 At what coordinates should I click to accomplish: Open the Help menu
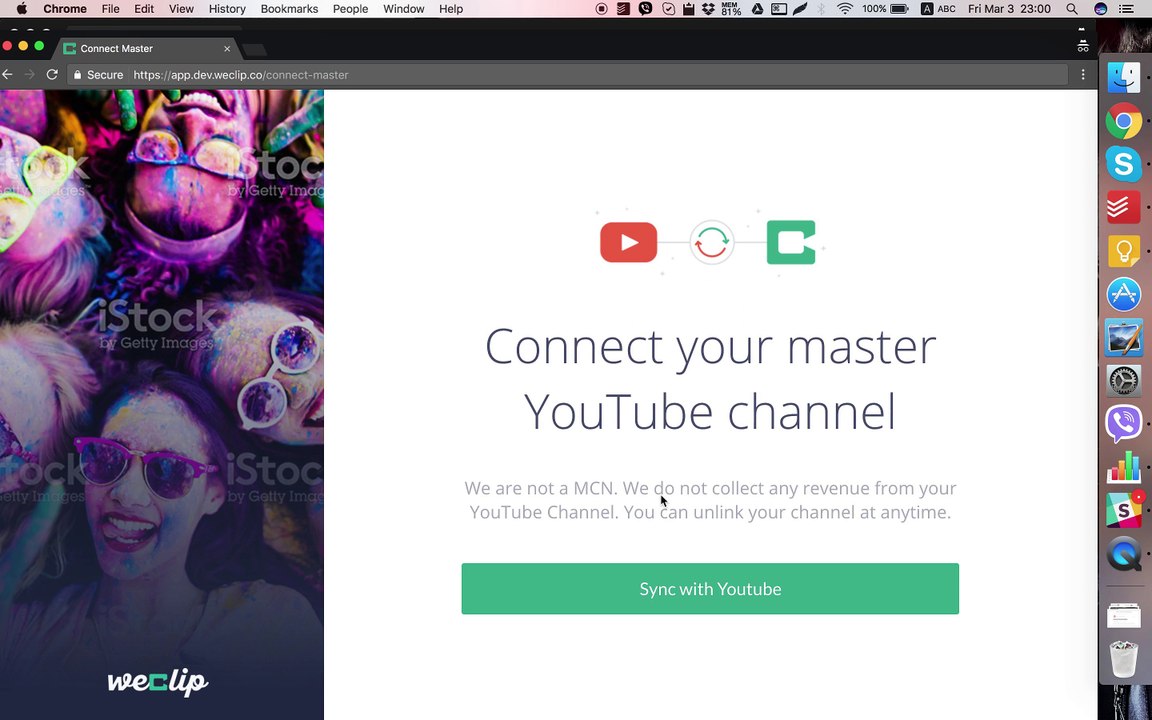coord(451,9)
